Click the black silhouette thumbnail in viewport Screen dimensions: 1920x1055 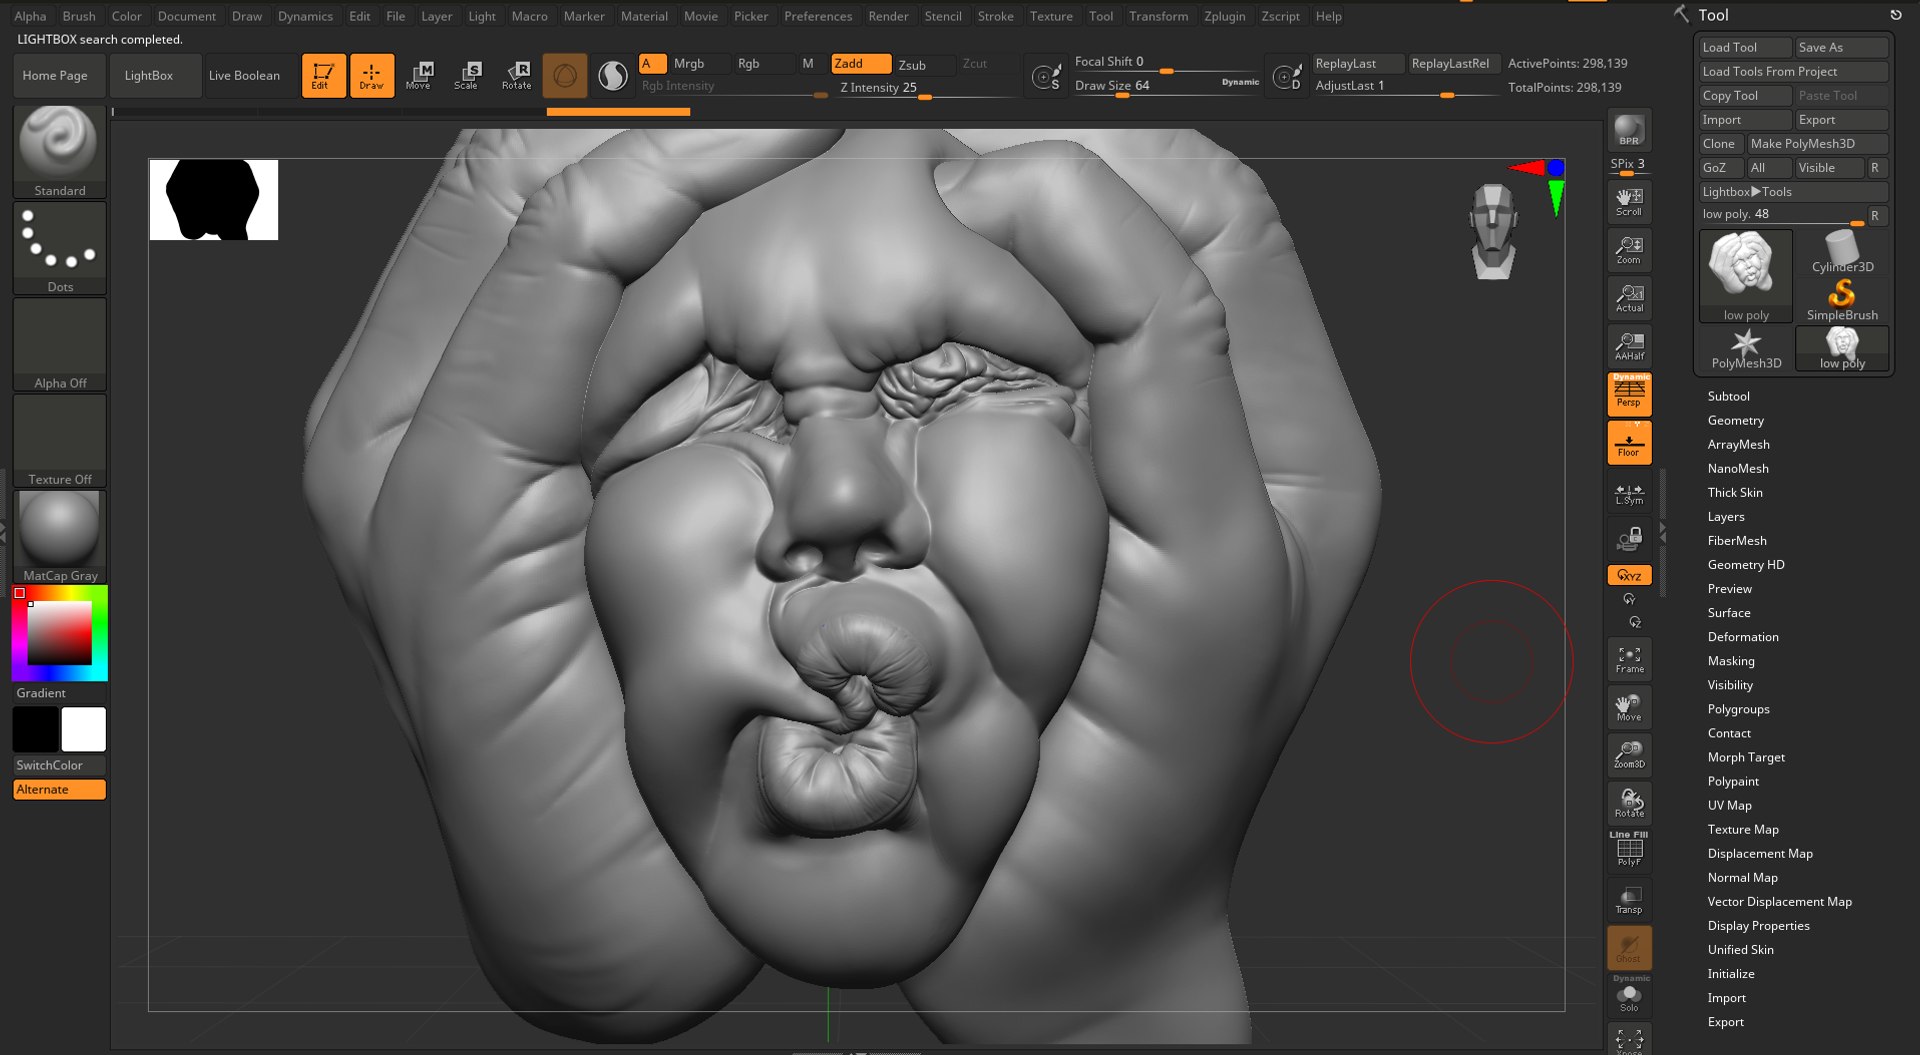[214, 200]
